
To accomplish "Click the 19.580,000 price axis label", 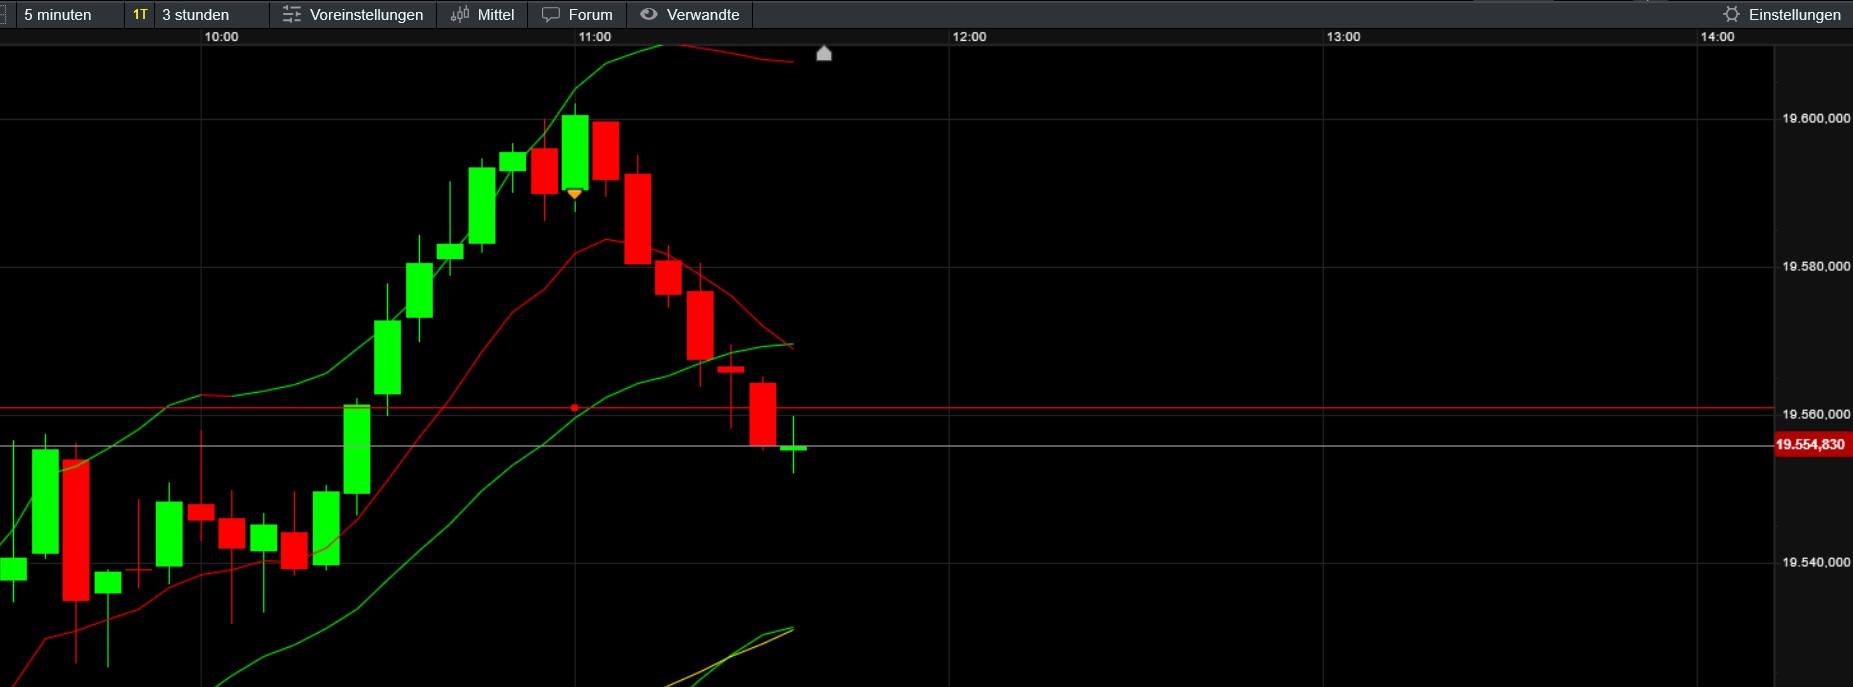I will pyautogui.click(x=1816, y=266).
